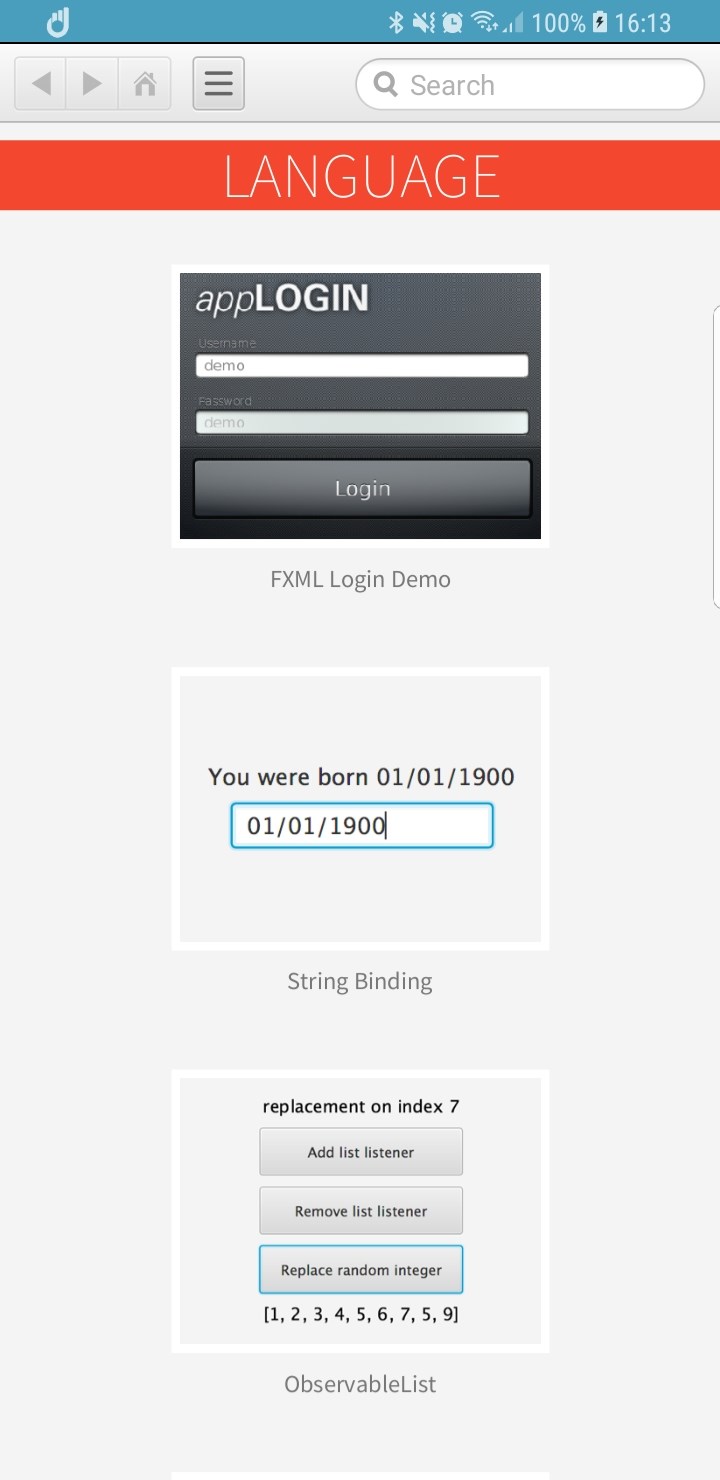The height and width of the screenshot is (1480, 720).
Task: Grab the side handle on right edge
Action: 716,457
